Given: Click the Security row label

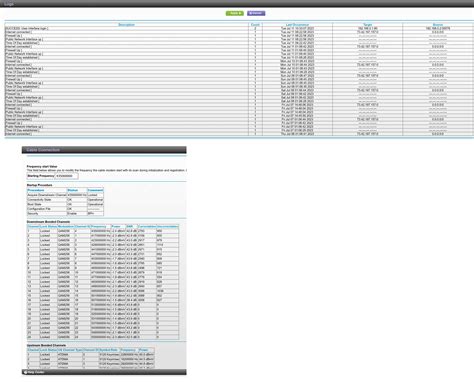Looking at the screenshot, I should 33,213.
